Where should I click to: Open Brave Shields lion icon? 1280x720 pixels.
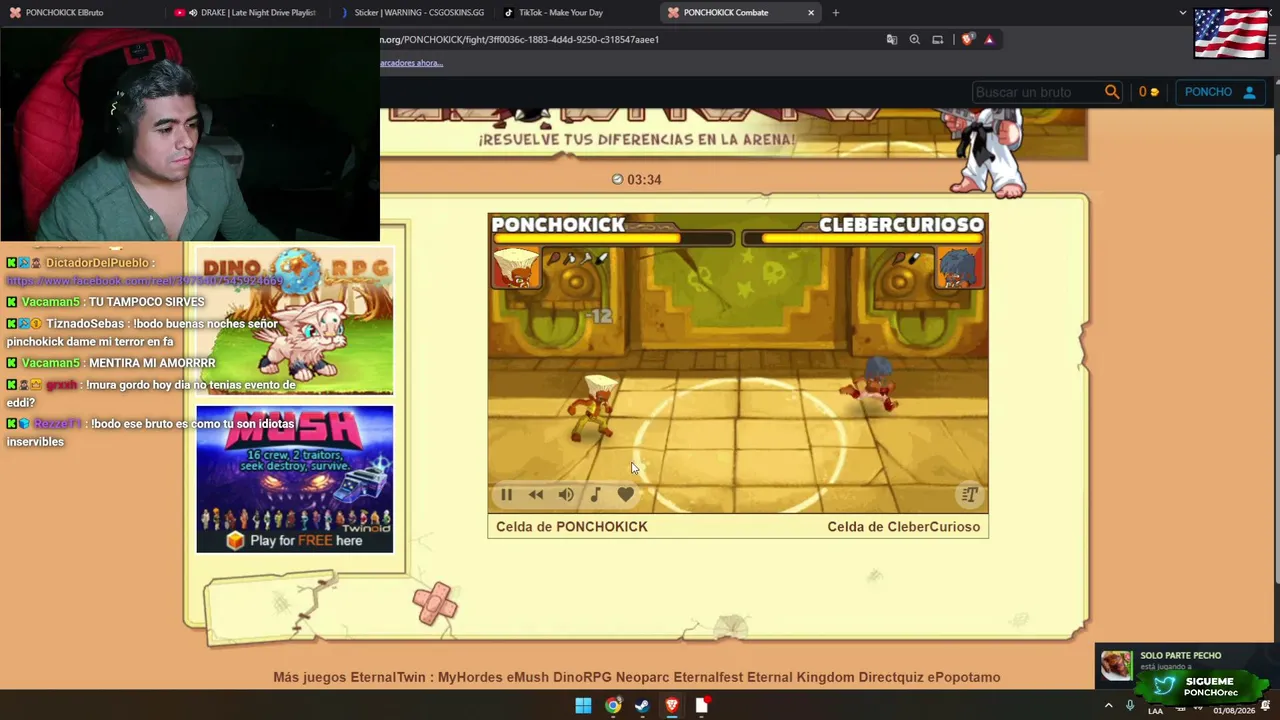(967, 40)
